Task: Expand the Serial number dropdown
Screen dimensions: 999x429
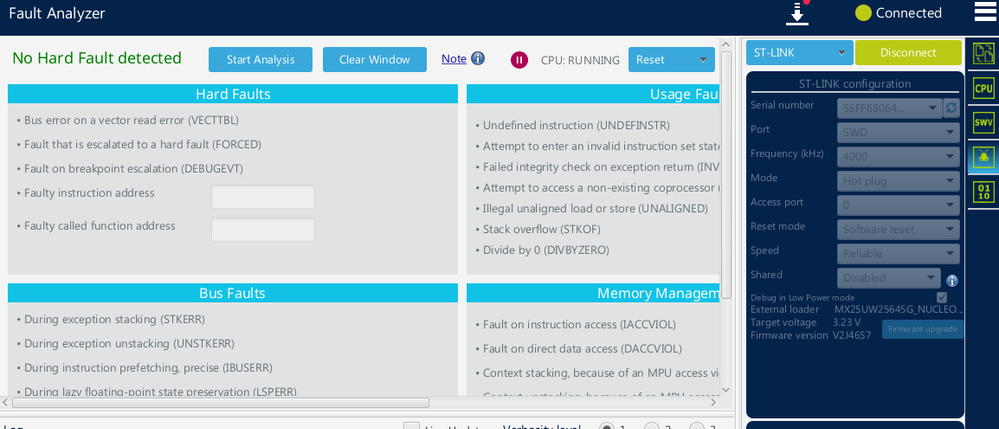Action: (889, 108)
